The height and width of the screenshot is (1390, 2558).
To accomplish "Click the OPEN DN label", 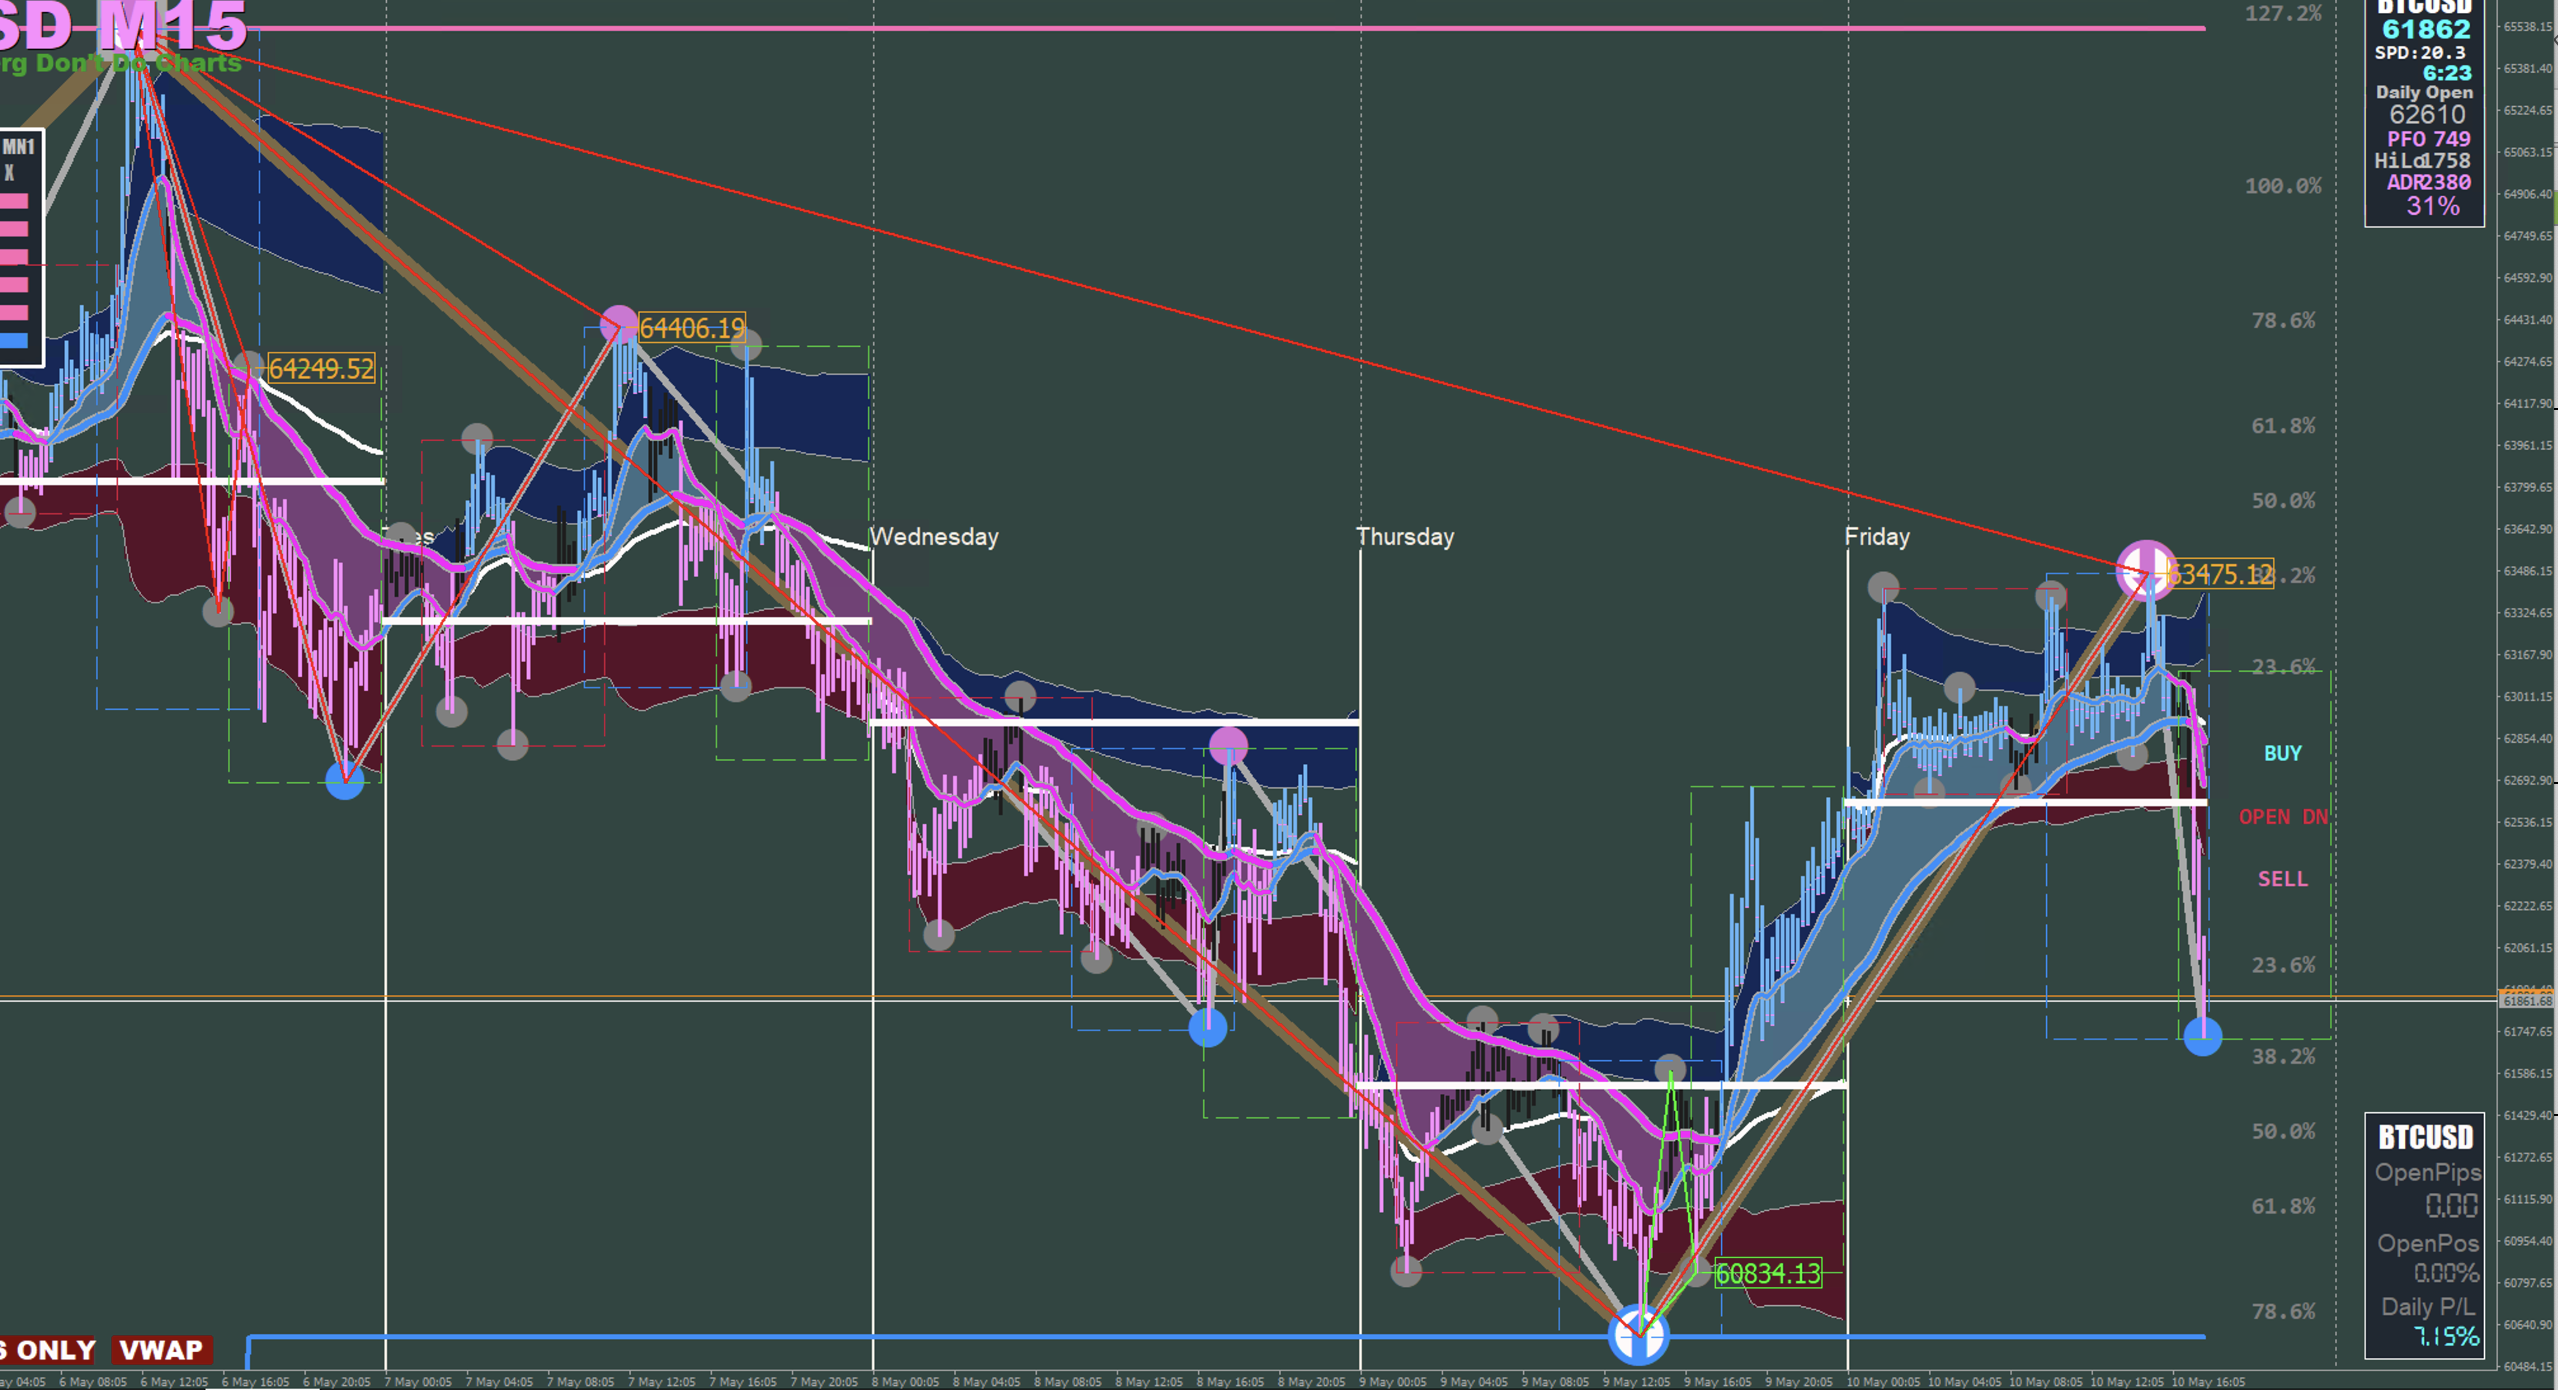I will (2282, 817).
